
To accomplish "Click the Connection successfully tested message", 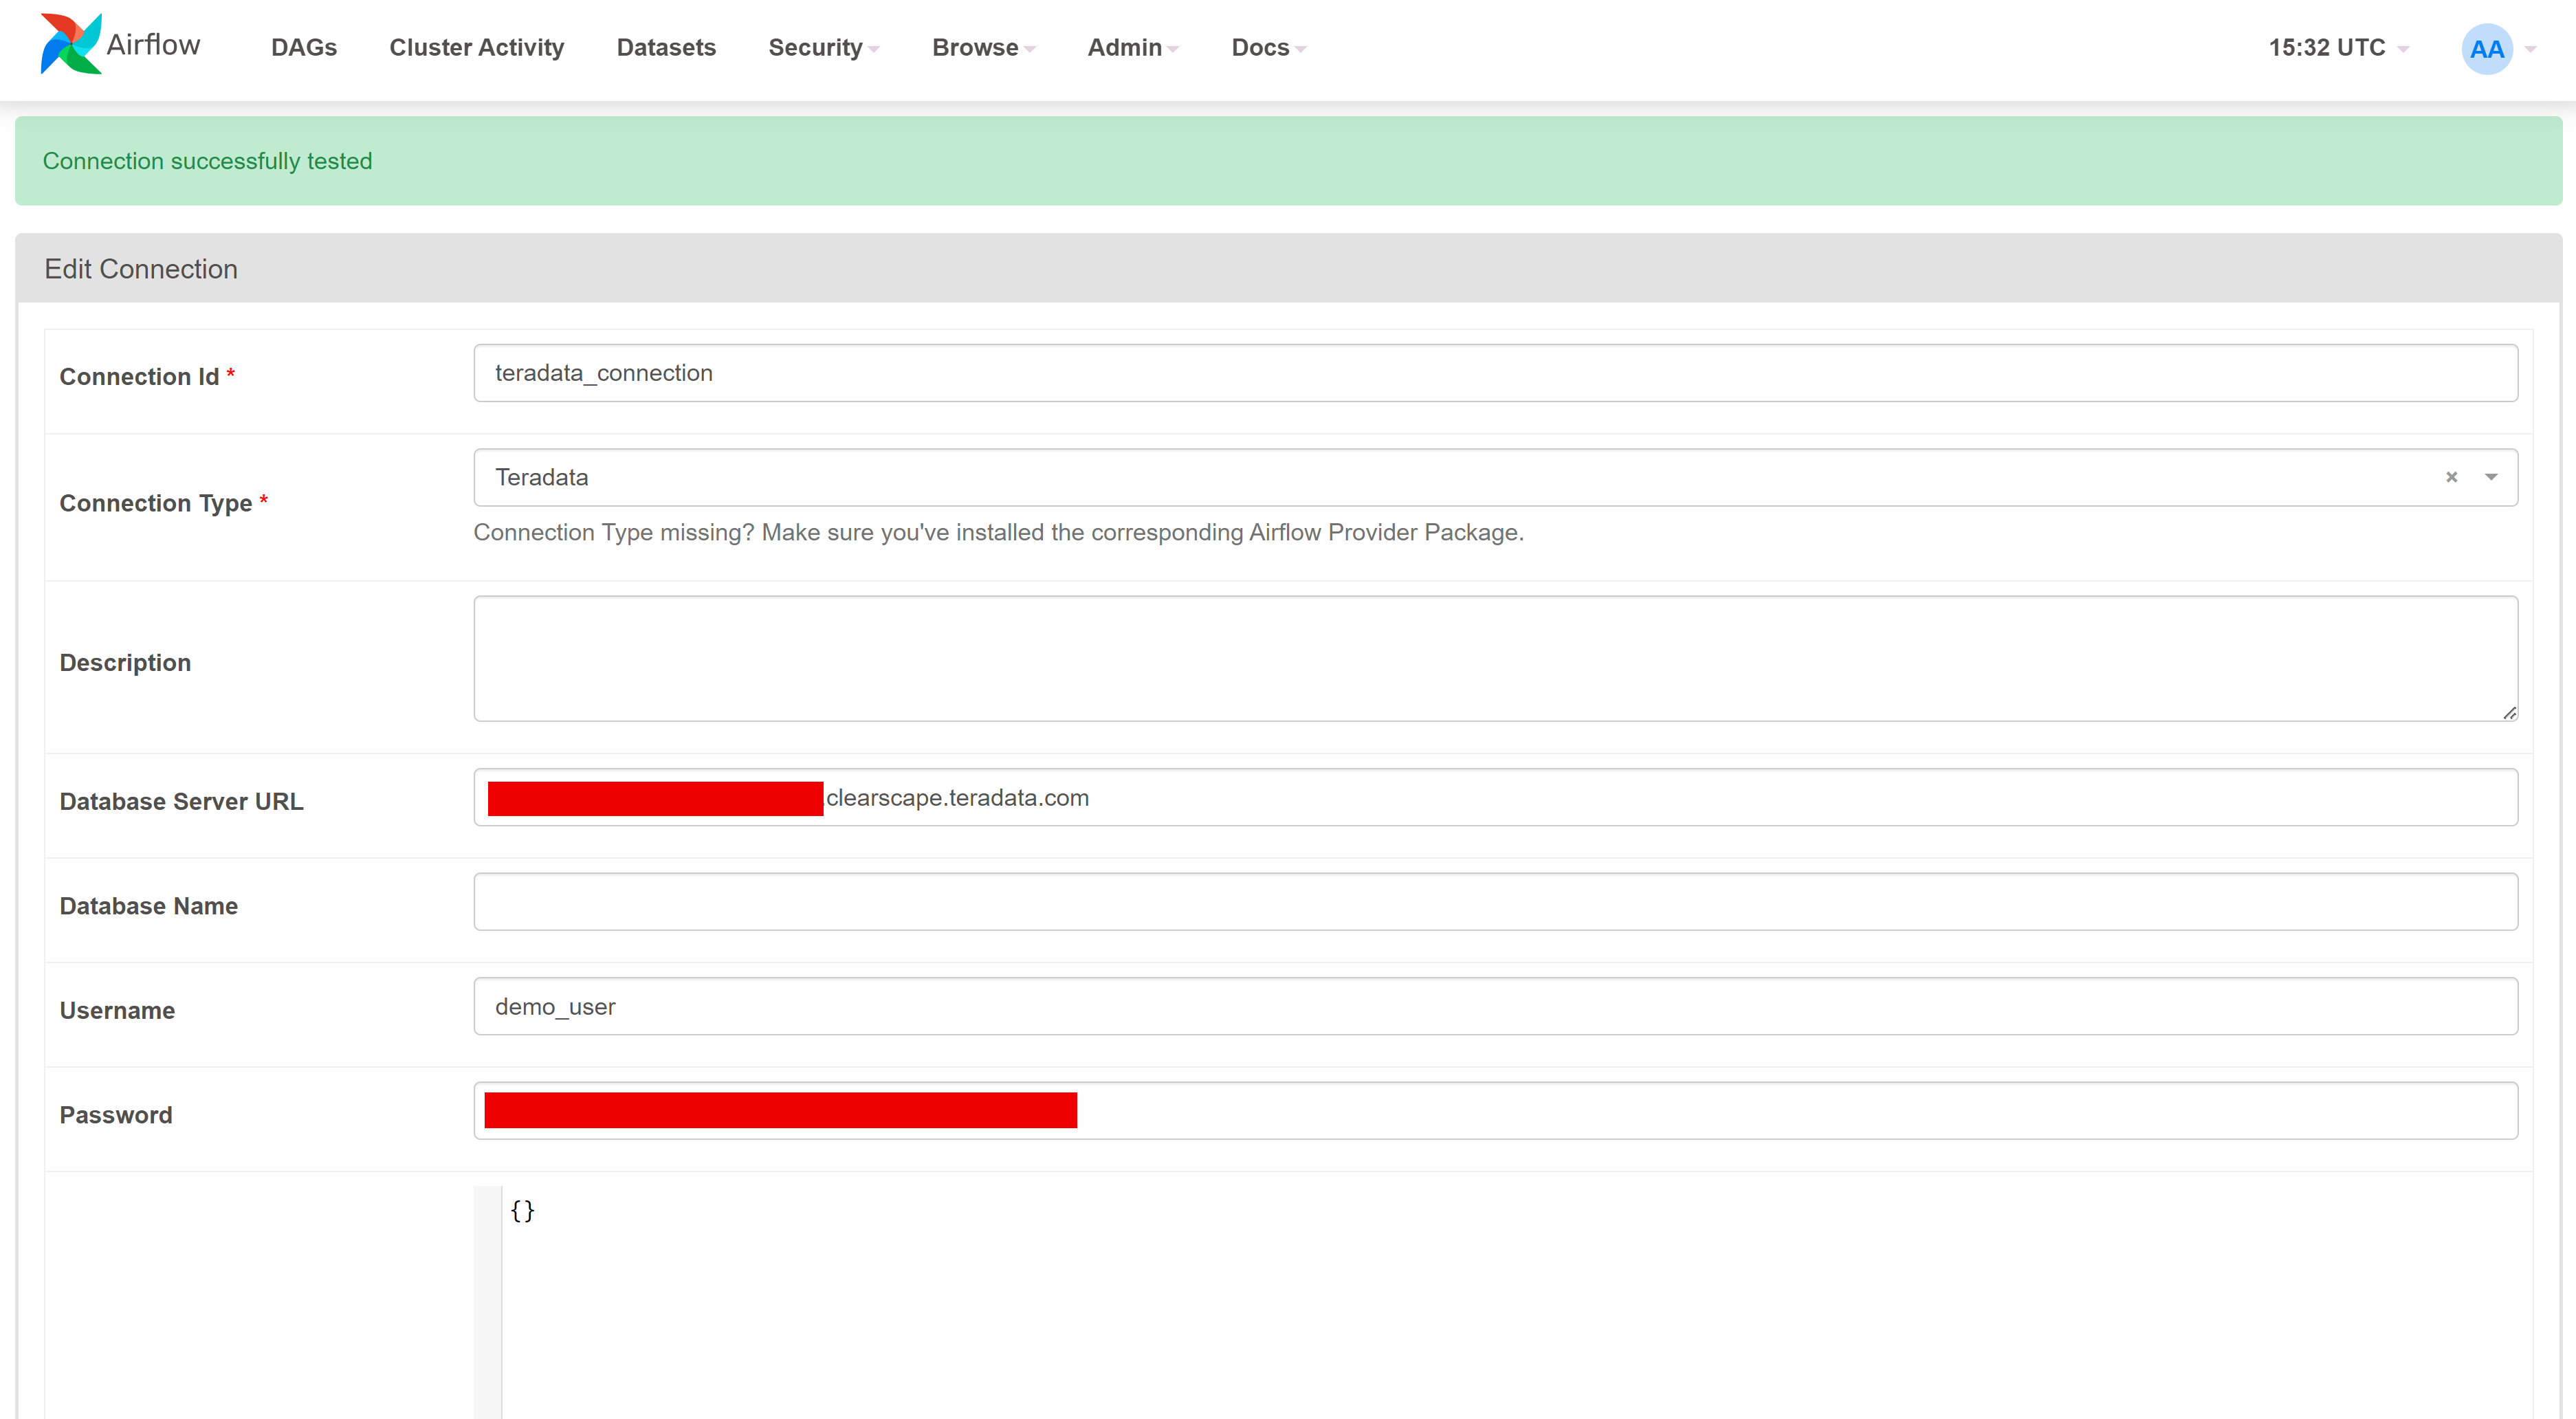I will pyautogui.click(x=207, y=161).
